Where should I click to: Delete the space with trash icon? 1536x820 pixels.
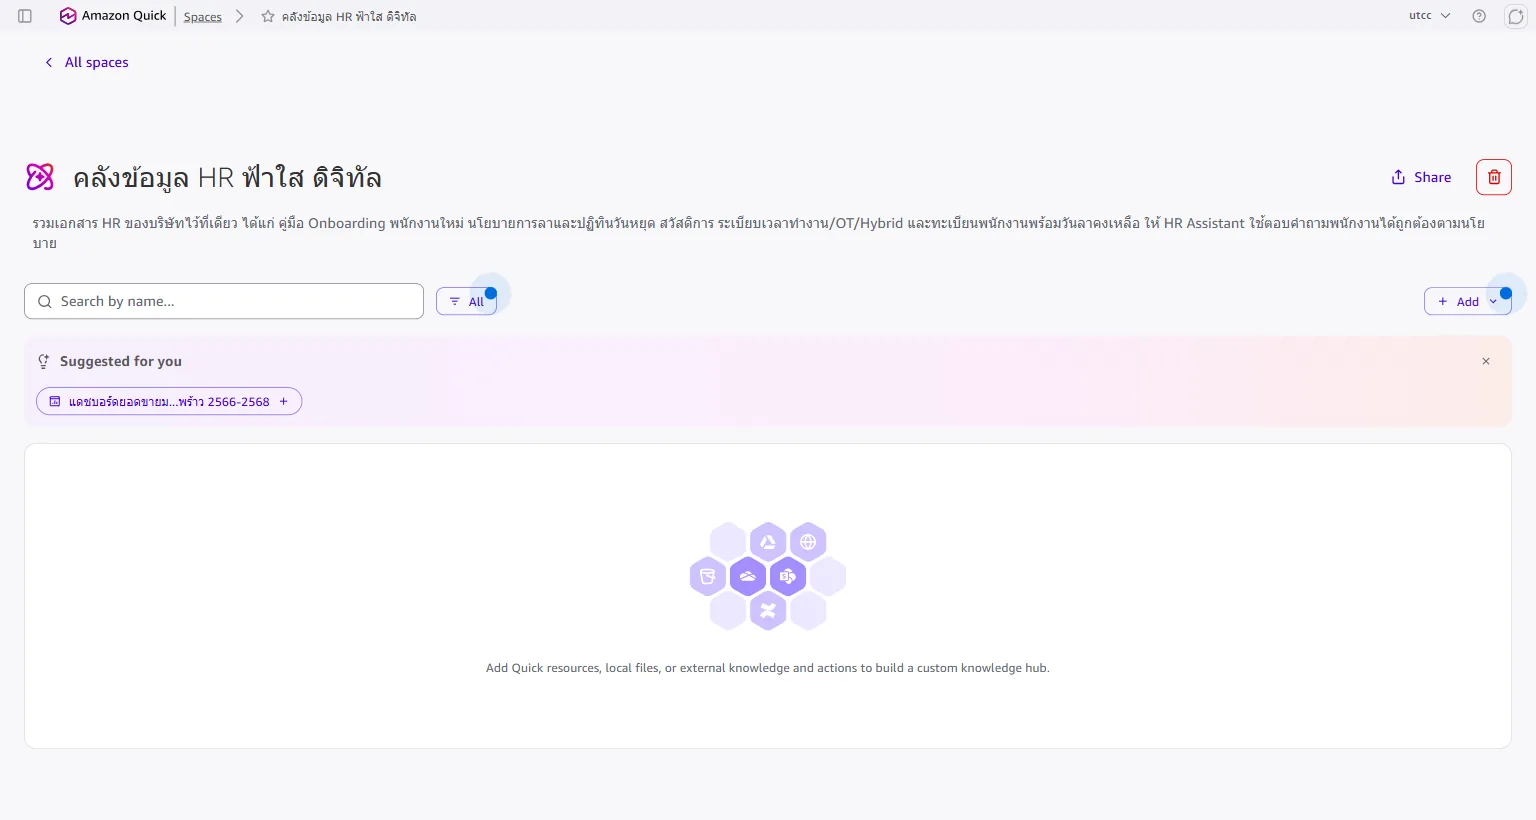click(x=1494, y=177)
